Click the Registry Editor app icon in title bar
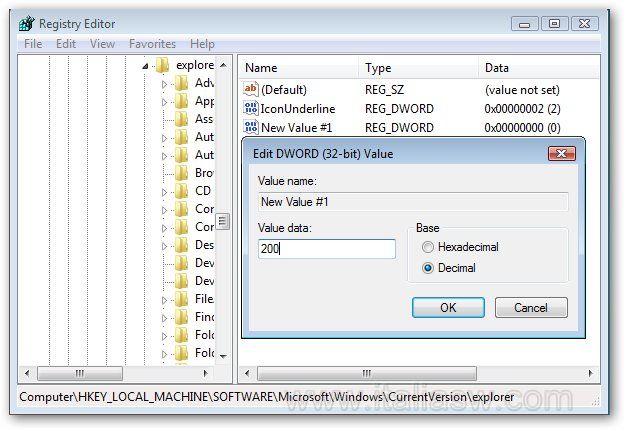This screenshot has width=624, height=429. pos(27,23)
